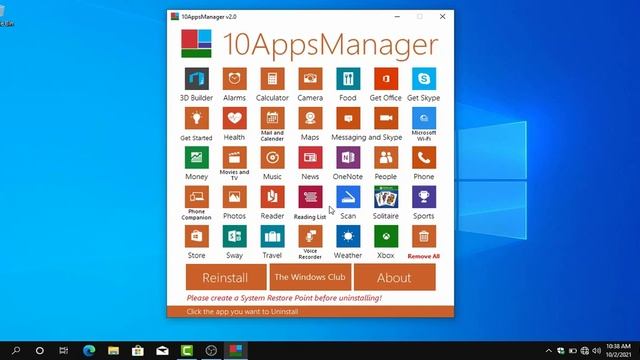Image resolution: width=640 pixels, height=360 pixels.
Task: Uninstall the Get Started app
Action: (196, 118)
